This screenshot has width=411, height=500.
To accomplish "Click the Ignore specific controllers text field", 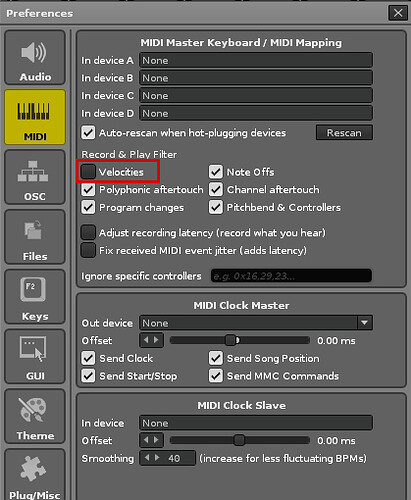I will (x=291, y=276).
